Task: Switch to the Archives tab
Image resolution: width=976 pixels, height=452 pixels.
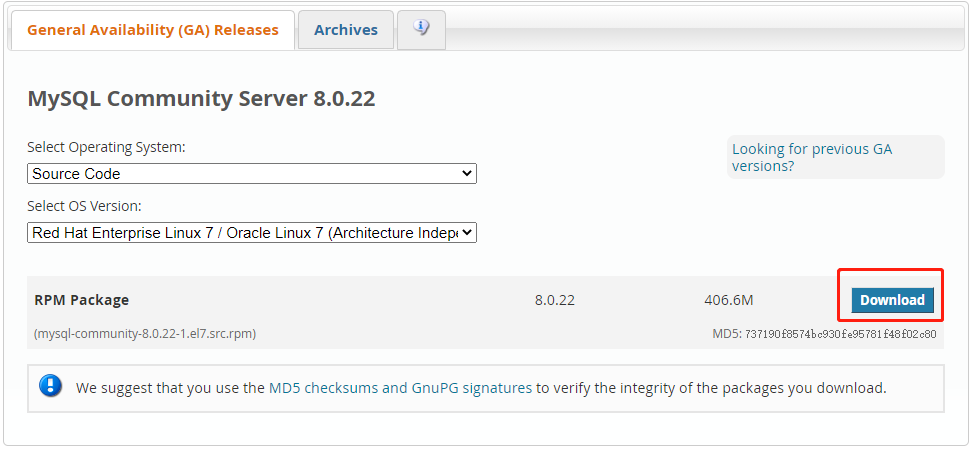Action: [346, 30]
